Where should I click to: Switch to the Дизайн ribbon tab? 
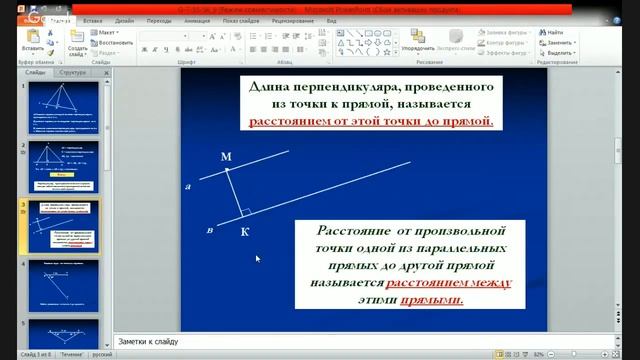(124, 21)
